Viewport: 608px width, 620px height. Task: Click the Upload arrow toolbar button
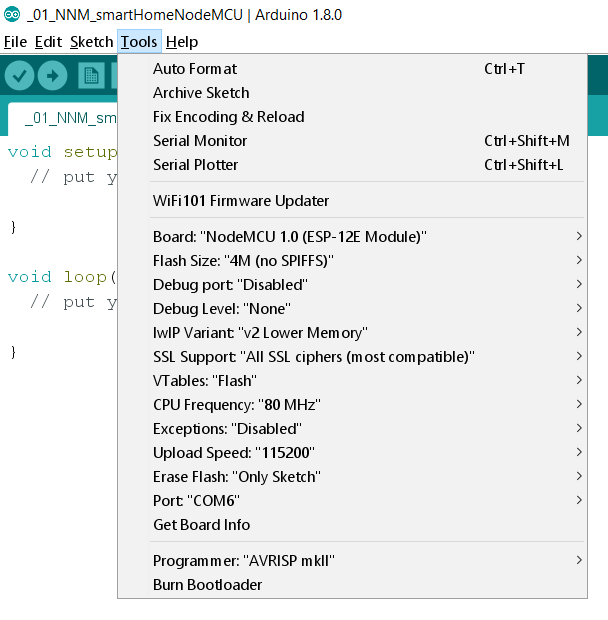(x=53, y=76)
